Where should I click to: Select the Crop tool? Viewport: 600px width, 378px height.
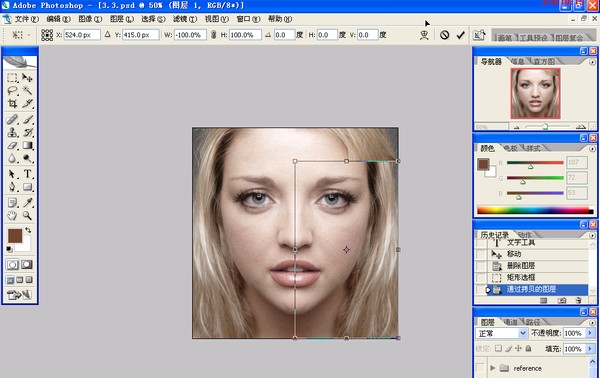click(x=12, y=104)
